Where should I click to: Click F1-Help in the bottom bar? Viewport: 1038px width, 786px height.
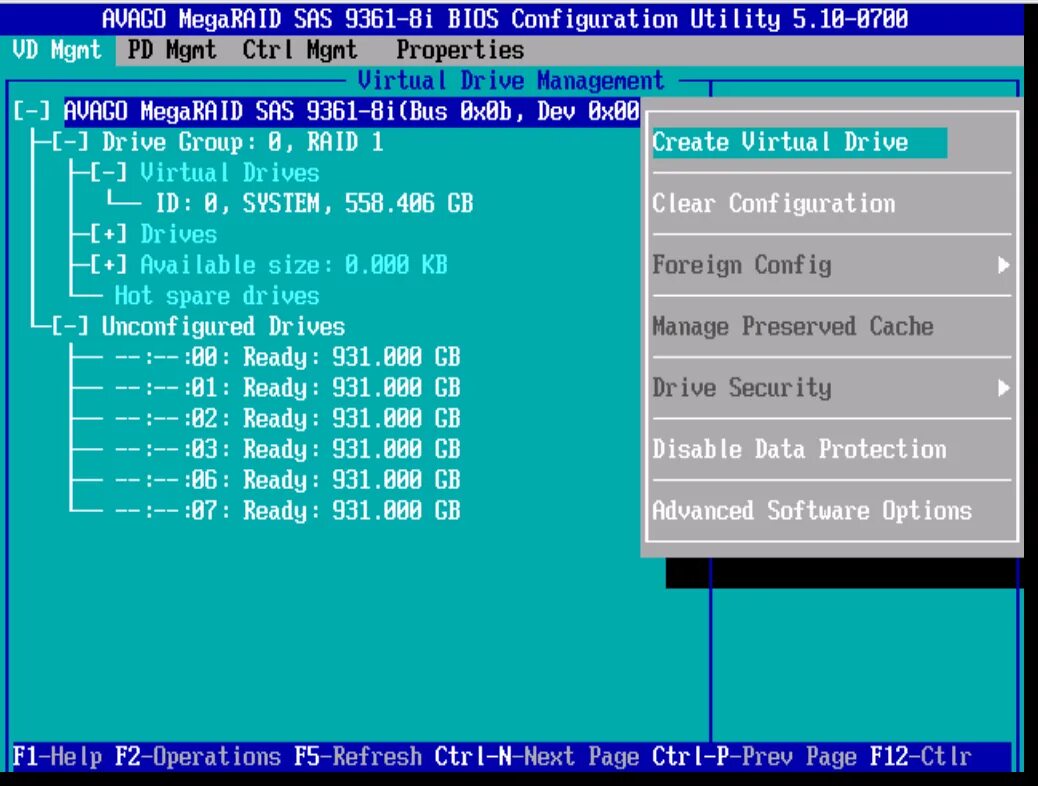click(58, 756)
